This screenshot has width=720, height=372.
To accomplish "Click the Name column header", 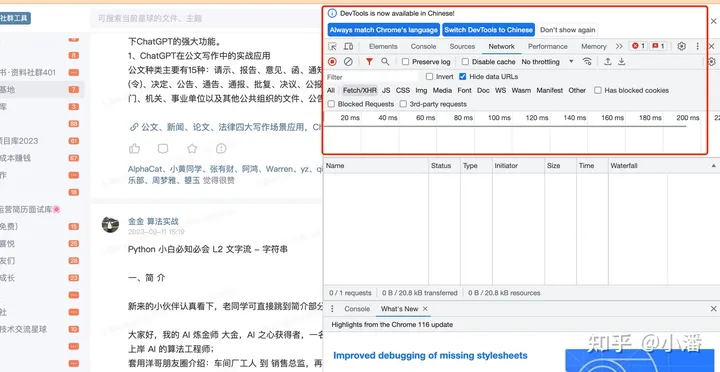I will [376, 166].
